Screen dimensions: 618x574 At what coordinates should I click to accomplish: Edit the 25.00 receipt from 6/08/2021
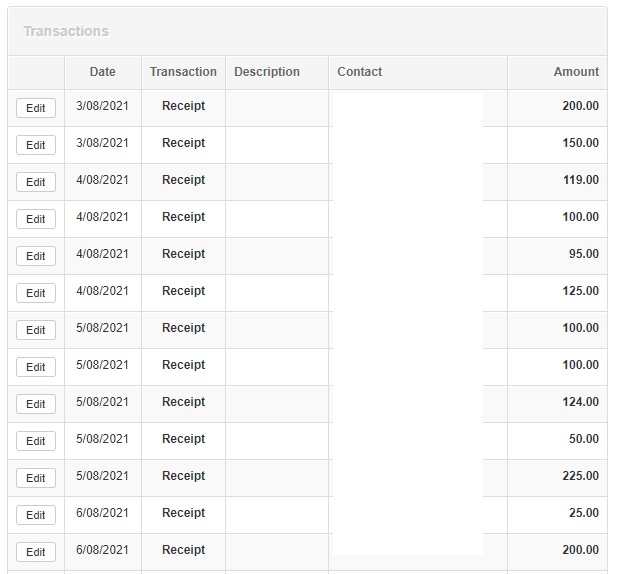[x=36, y=515]
